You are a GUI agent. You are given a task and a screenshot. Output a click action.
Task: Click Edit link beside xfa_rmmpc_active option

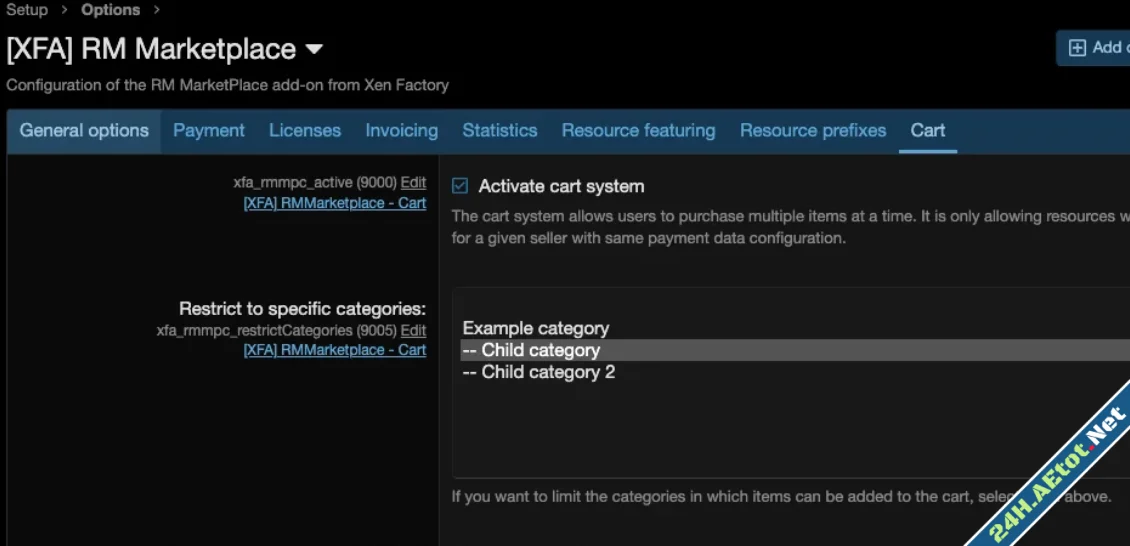coord(413,183)
